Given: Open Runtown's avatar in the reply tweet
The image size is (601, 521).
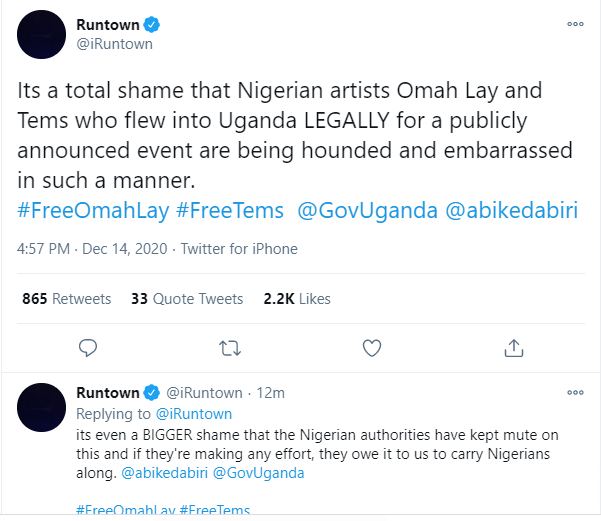Looking at the screenshot, I should (x=41, y=405).
